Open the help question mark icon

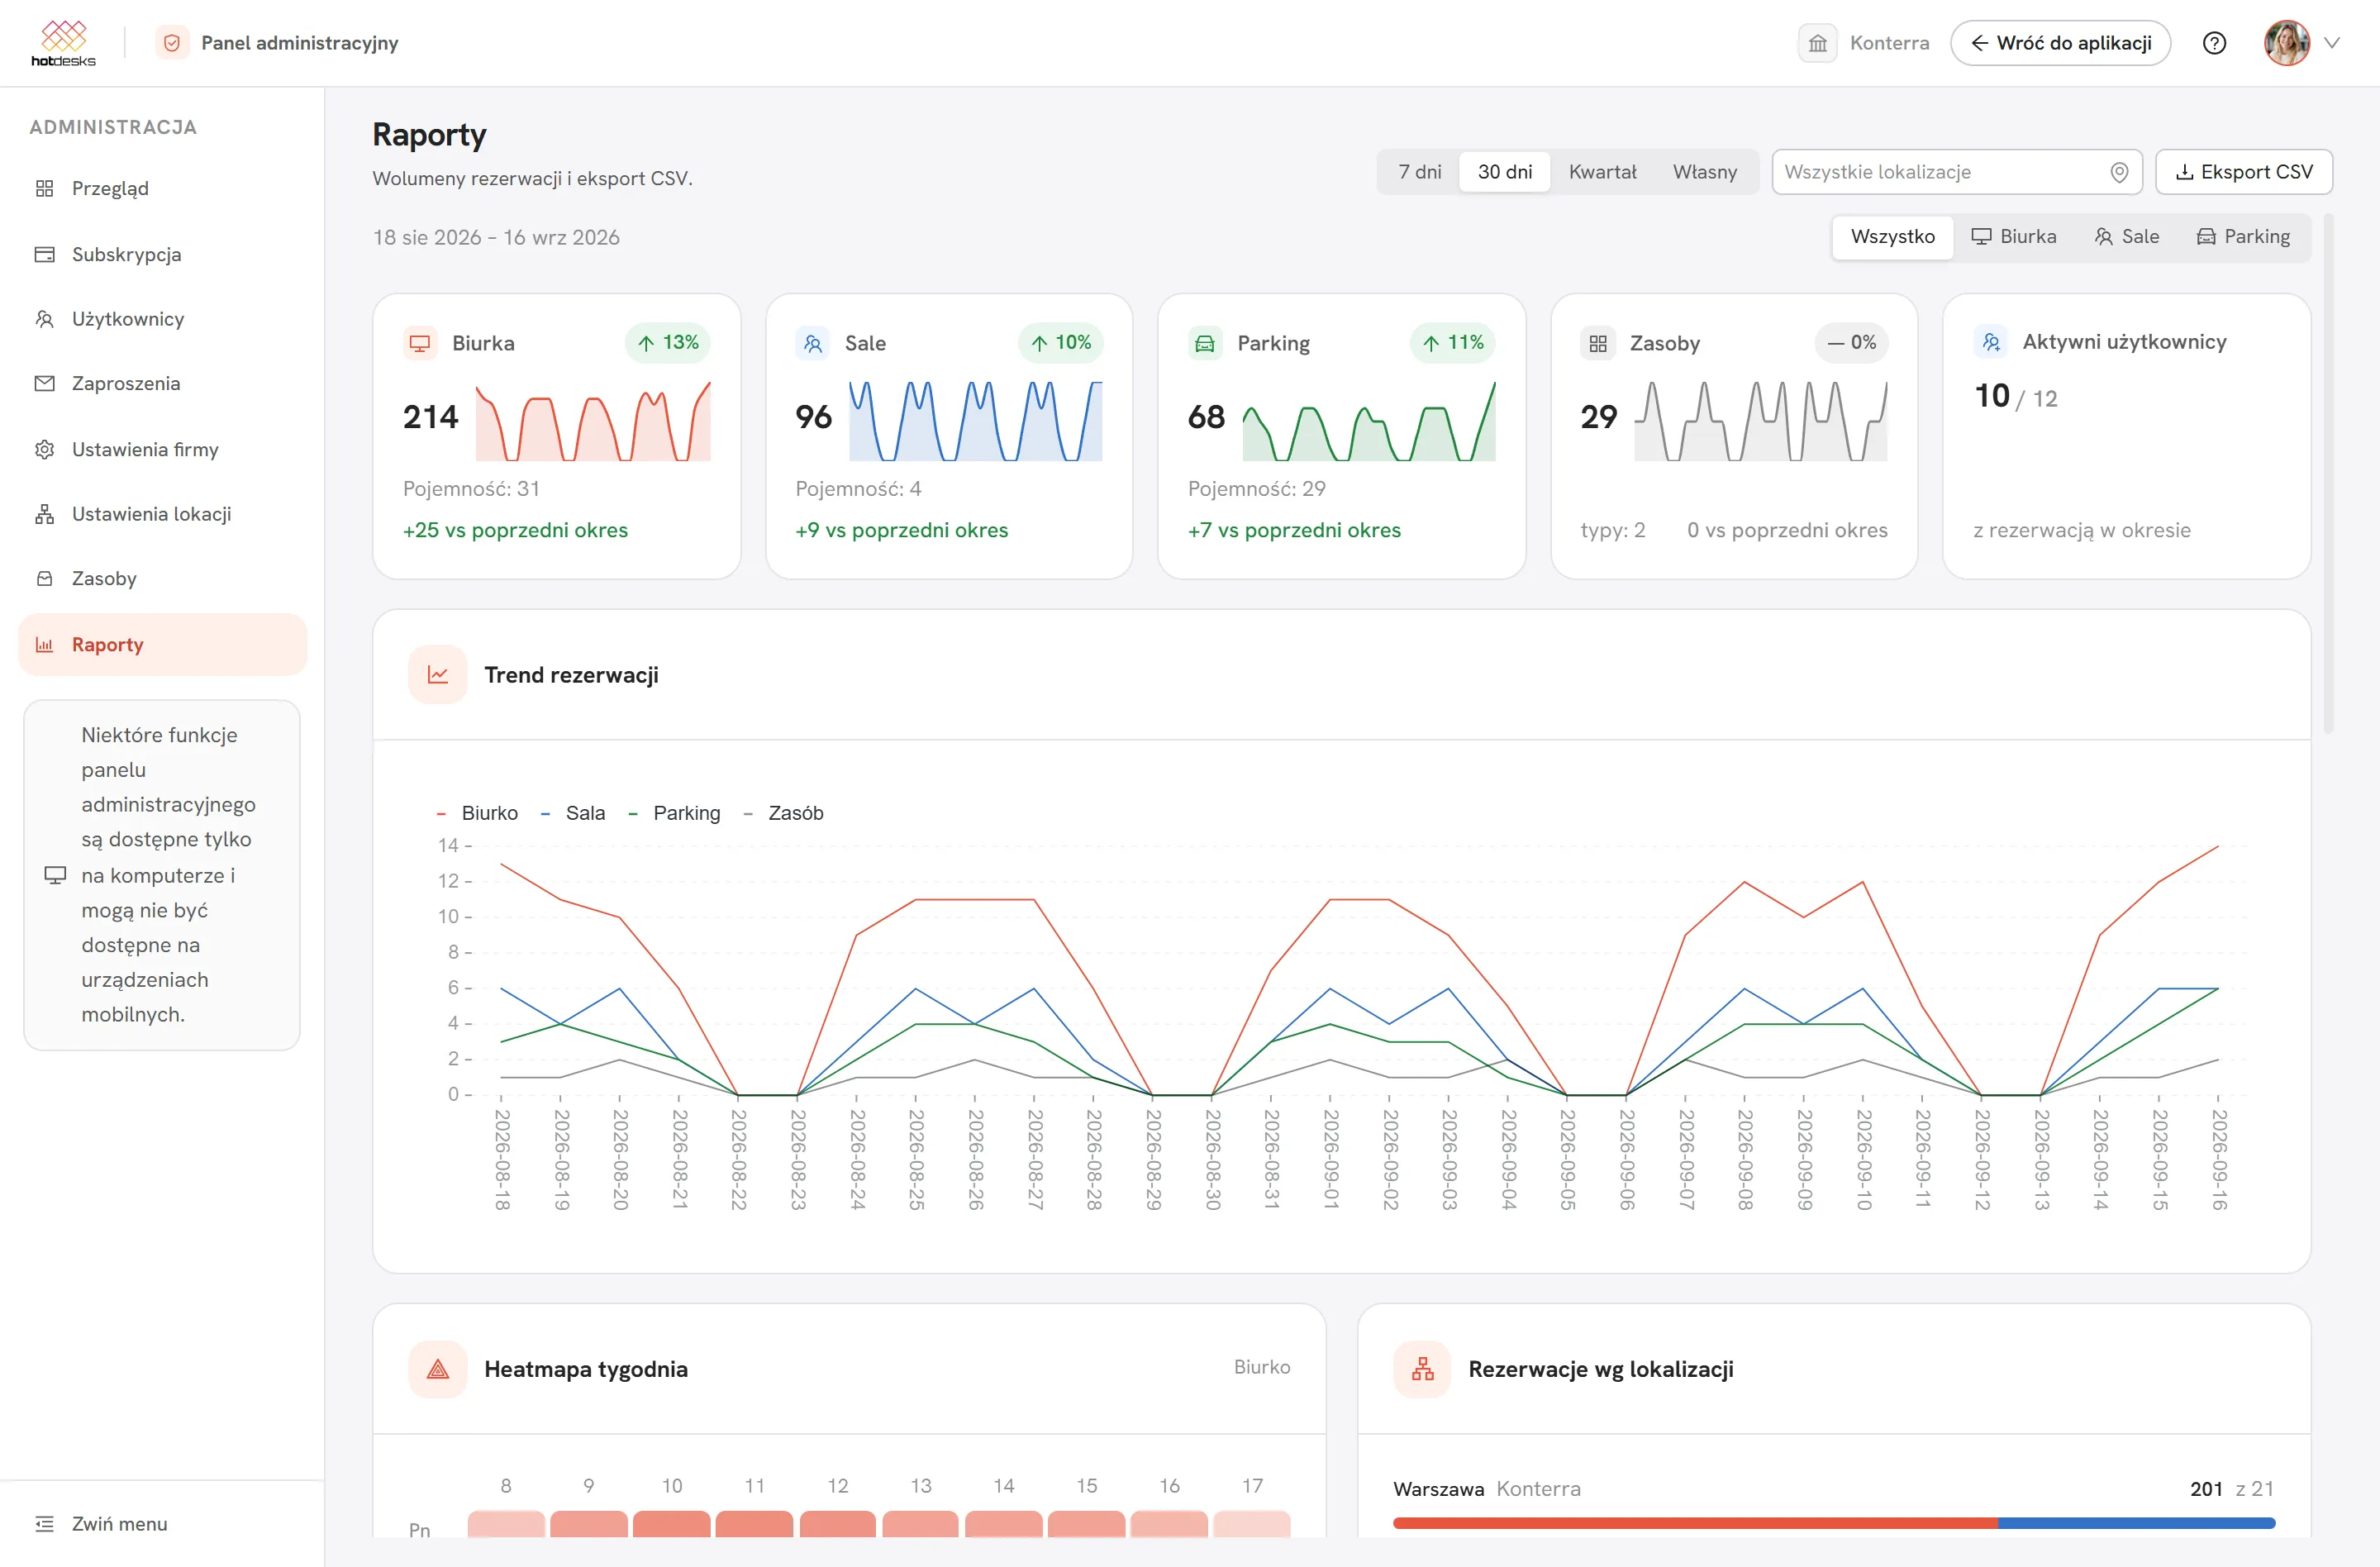point(2214,43)
